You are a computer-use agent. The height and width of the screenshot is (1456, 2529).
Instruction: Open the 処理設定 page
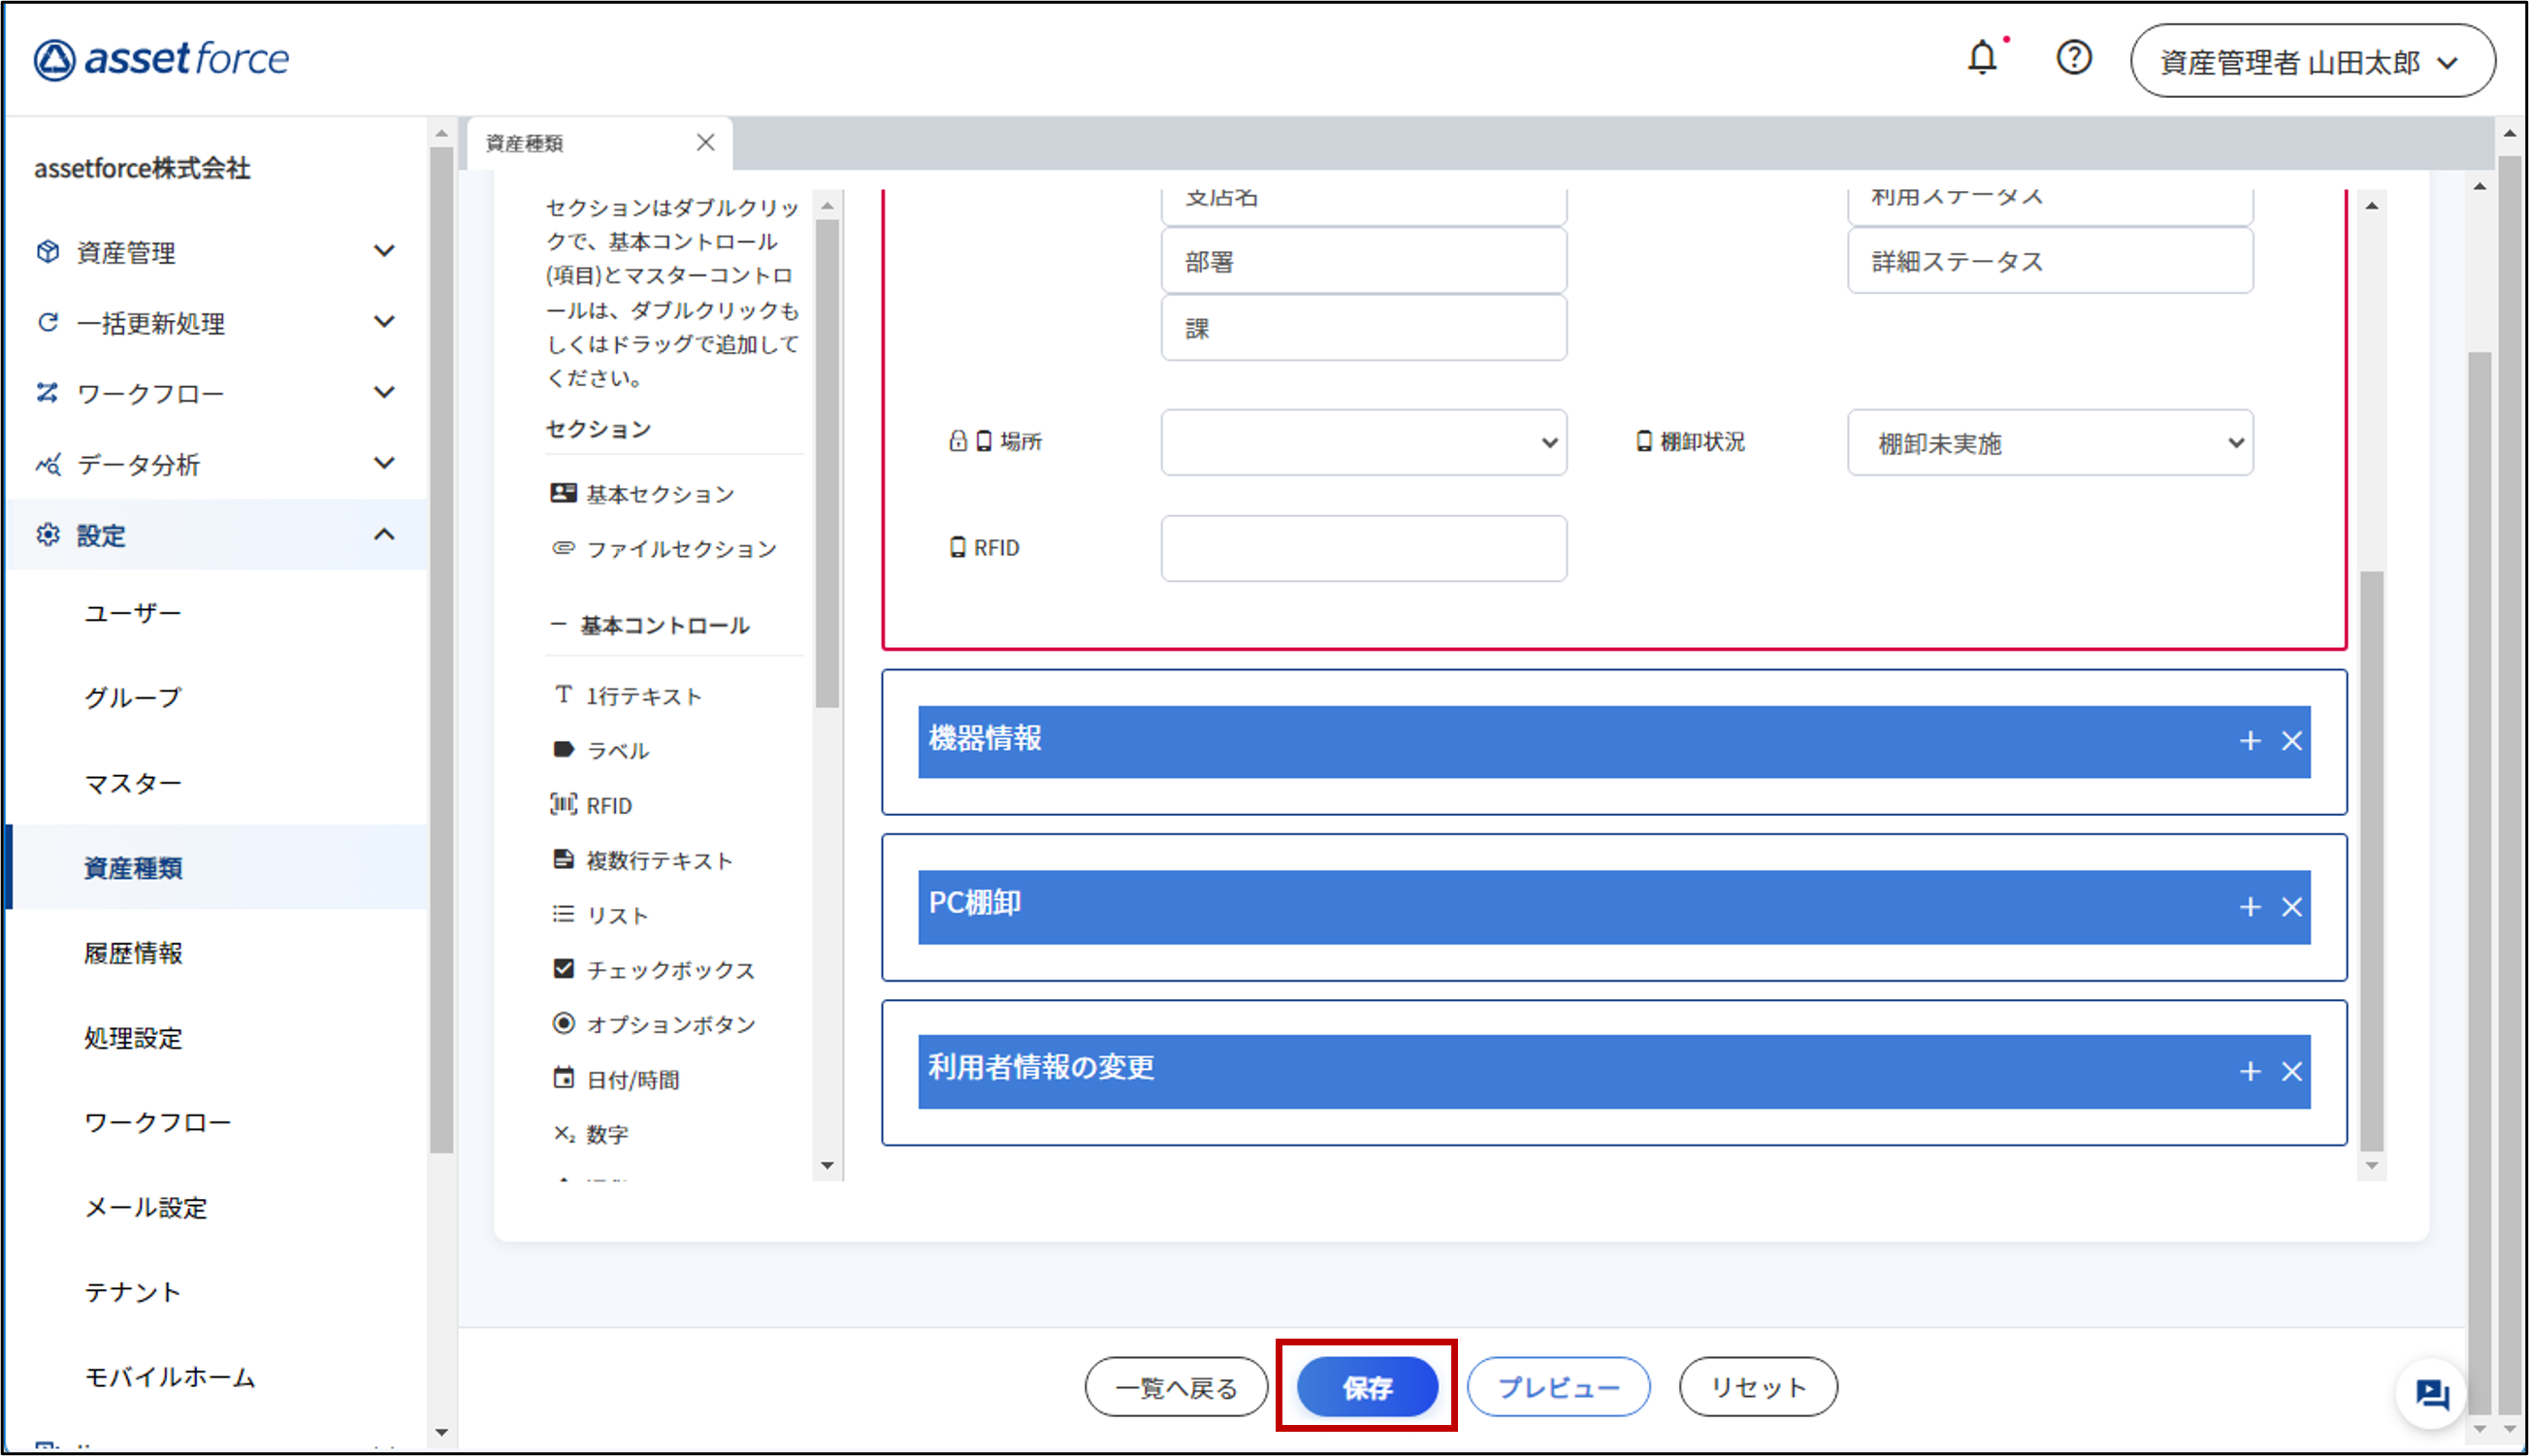coord(133,1037)
